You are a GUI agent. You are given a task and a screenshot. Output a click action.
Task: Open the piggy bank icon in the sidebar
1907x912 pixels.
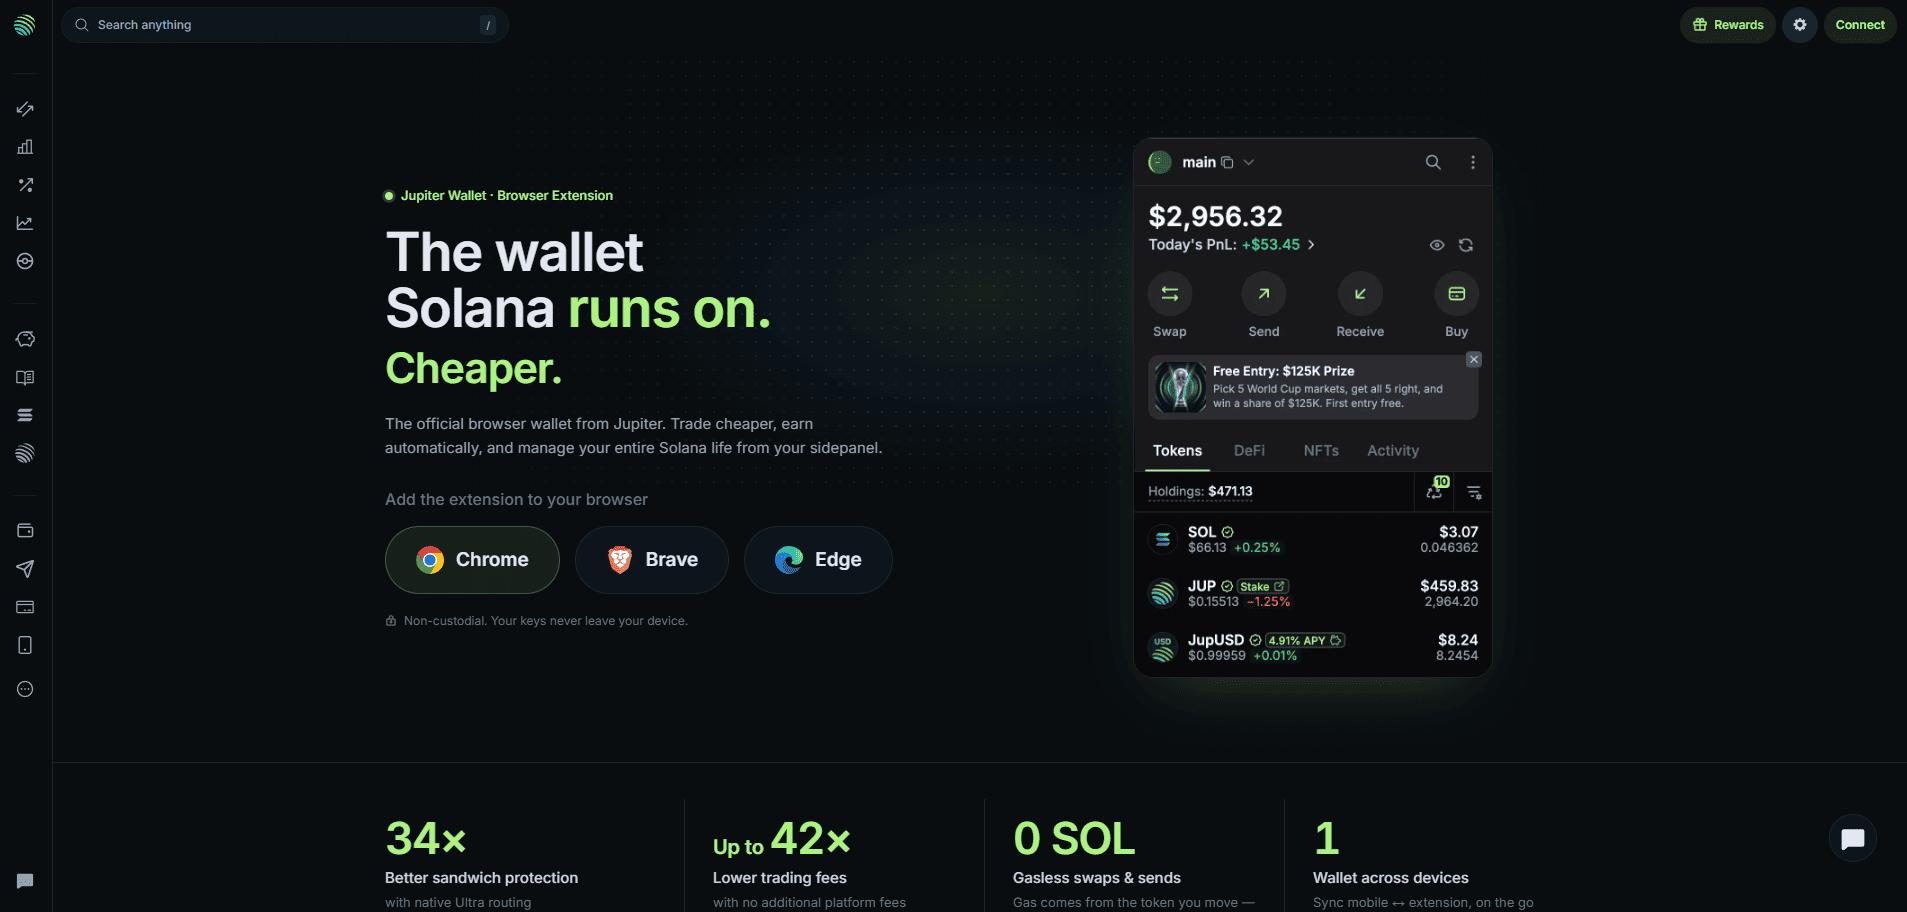(25, 339)
